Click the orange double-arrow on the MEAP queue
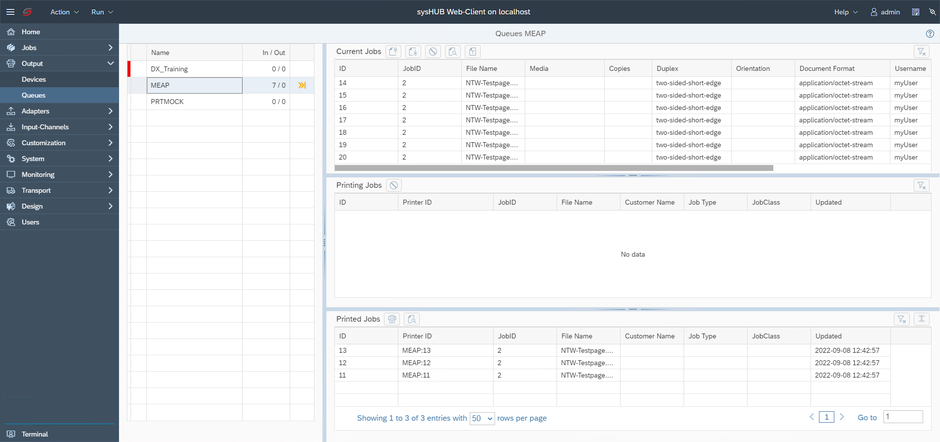The width and height of the screenshot is (940, 442). 302,86
